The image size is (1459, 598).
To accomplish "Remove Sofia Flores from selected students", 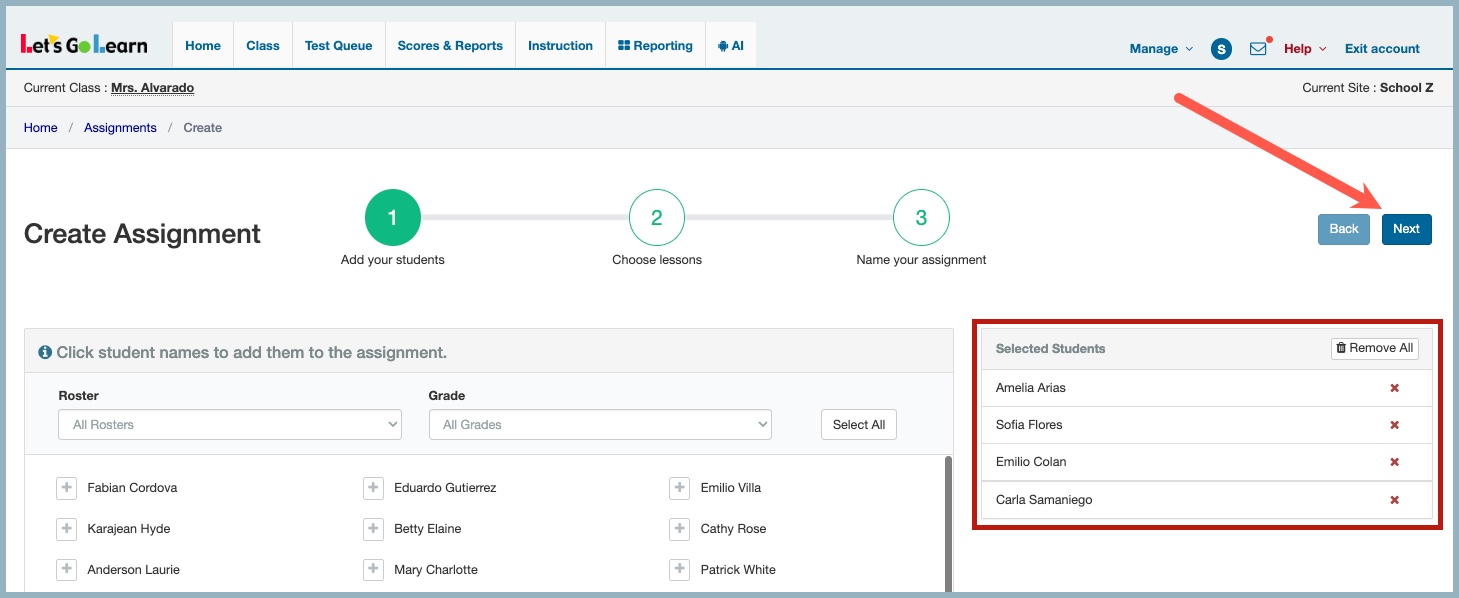I will tap(1394, 425).
